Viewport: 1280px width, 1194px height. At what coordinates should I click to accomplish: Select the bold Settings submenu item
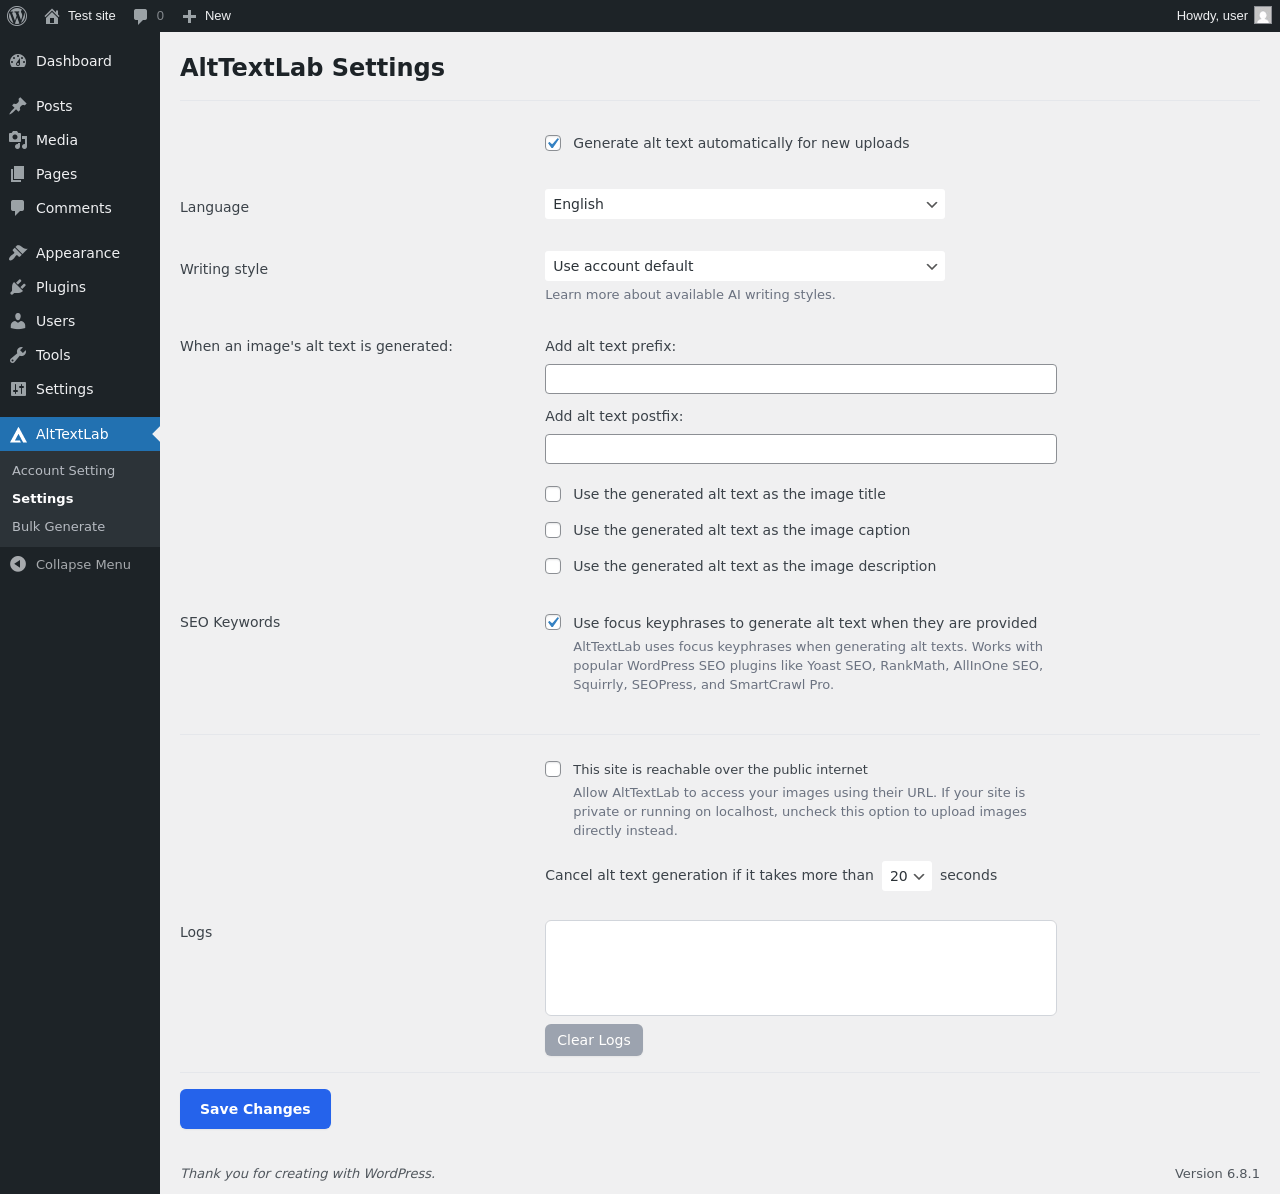tap(43, 498)
